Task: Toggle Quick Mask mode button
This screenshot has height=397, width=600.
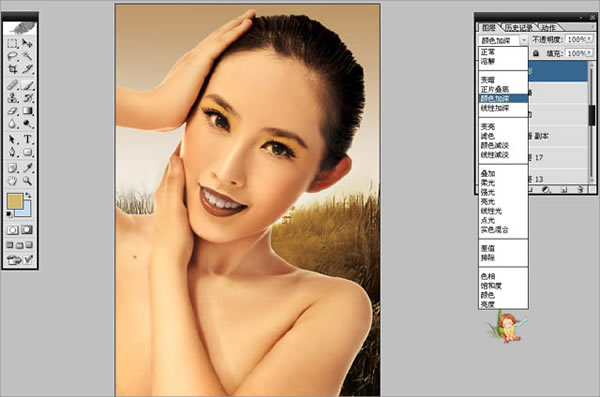Action: click(27, 230)
